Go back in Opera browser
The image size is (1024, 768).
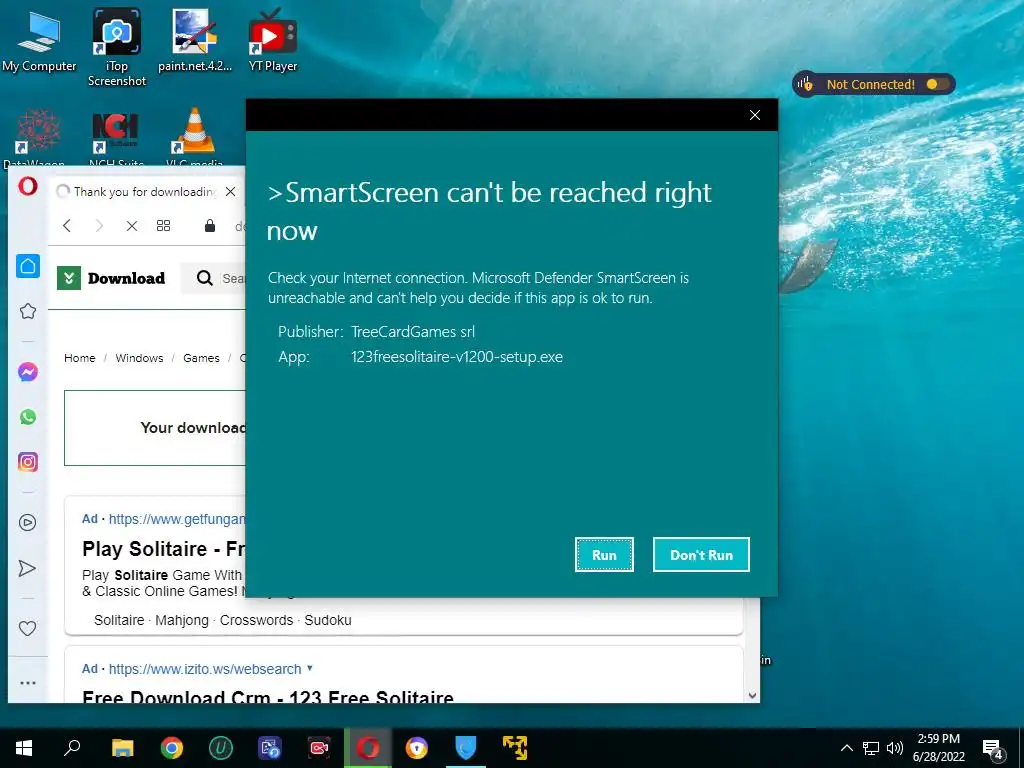point(67,226)
